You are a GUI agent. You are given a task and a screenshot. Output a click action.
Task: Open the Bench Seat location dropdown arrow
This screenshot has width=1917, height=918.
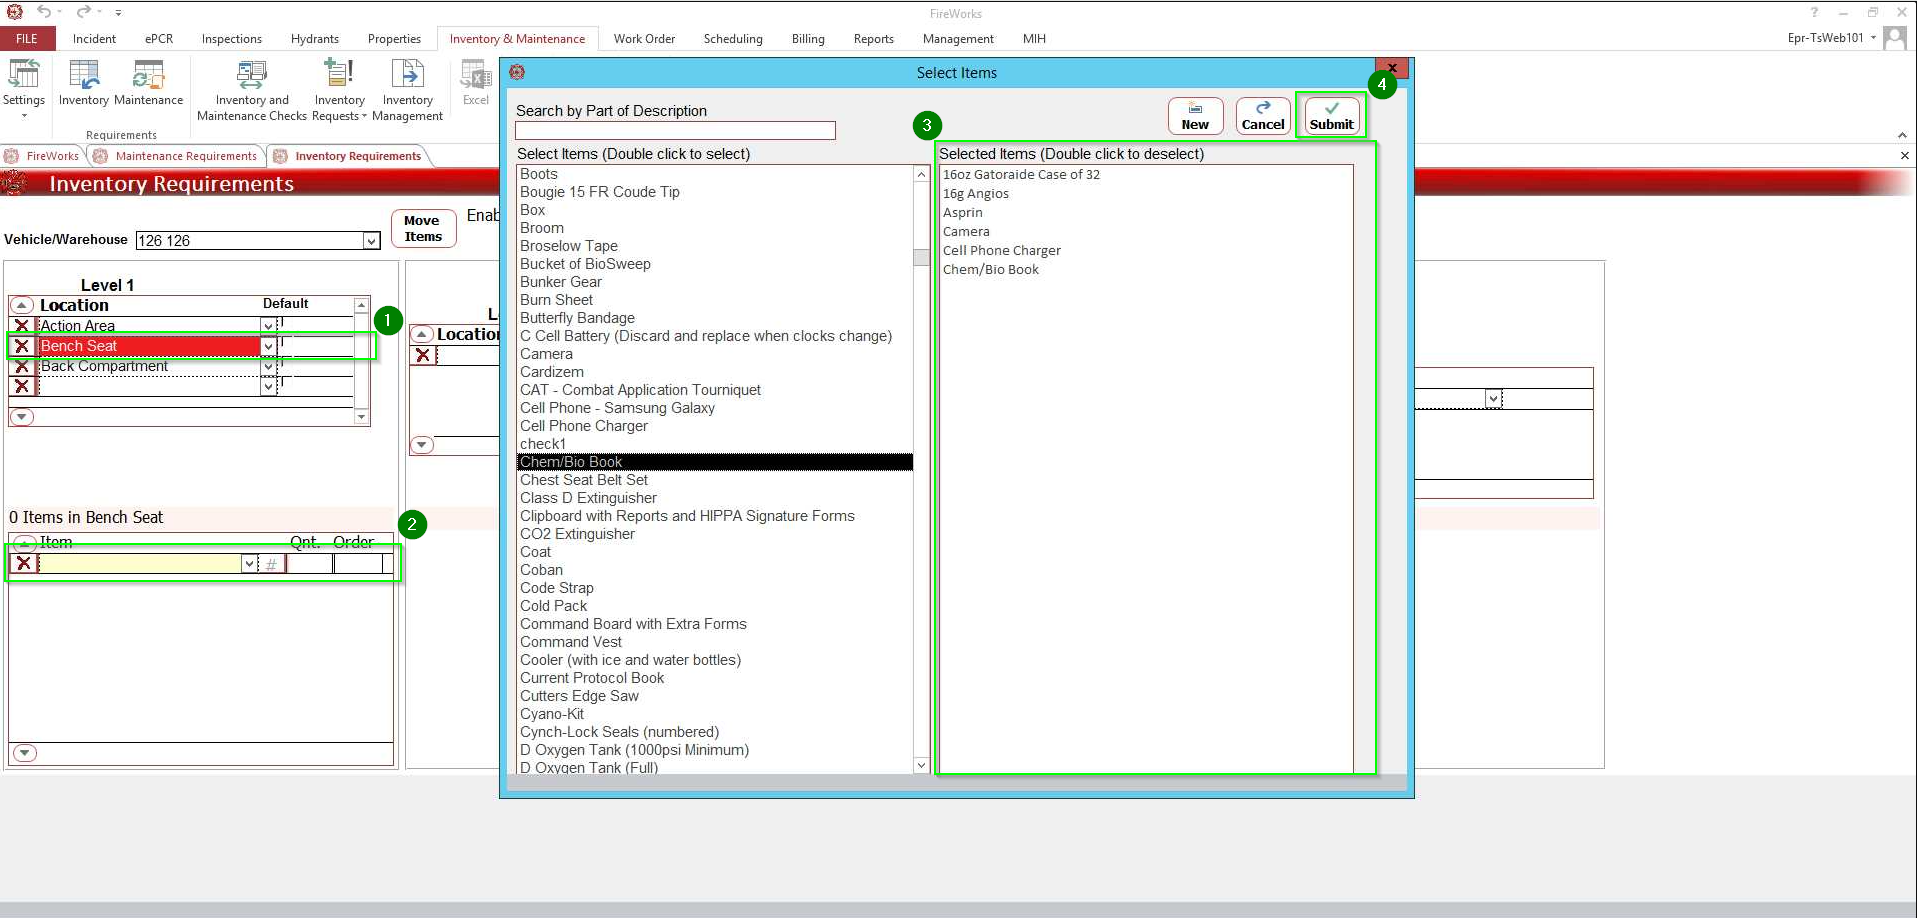click(268, 346)
